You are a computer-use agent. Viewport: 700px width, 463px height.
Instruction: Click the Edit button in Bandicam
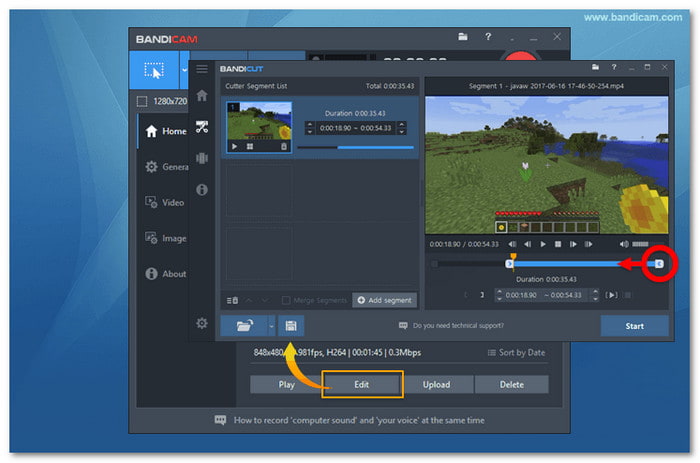coord(362,384)
